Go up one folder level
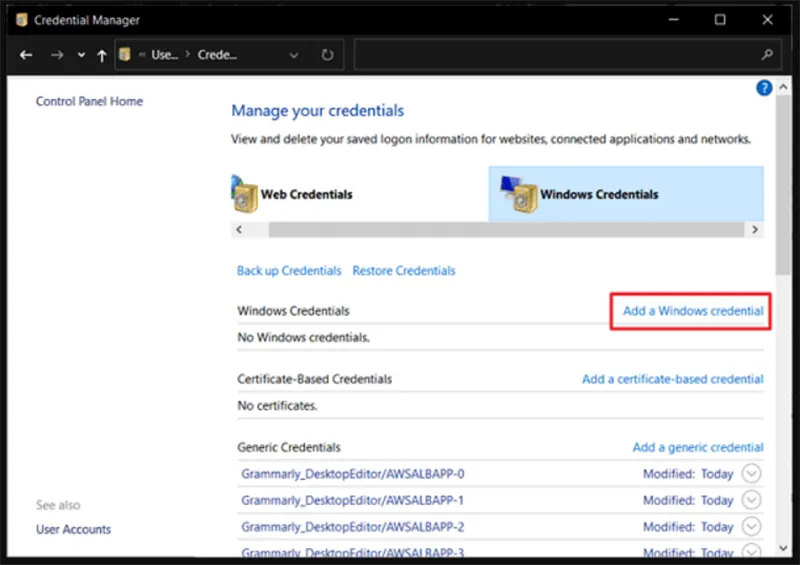Image resolution: width=800 pixels, height=565 pixels. (x=102, y=55)
